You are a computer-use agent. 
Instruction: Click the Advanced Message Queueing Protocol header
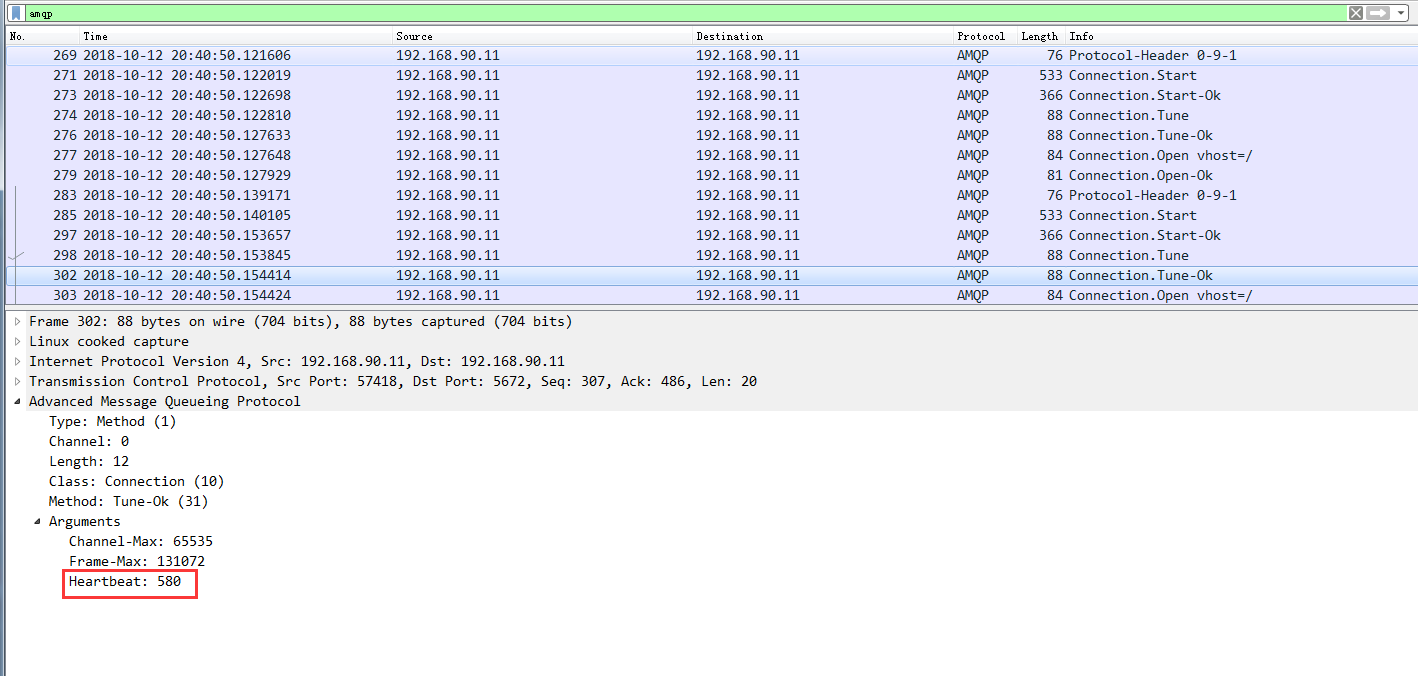[x=165, y=401]
